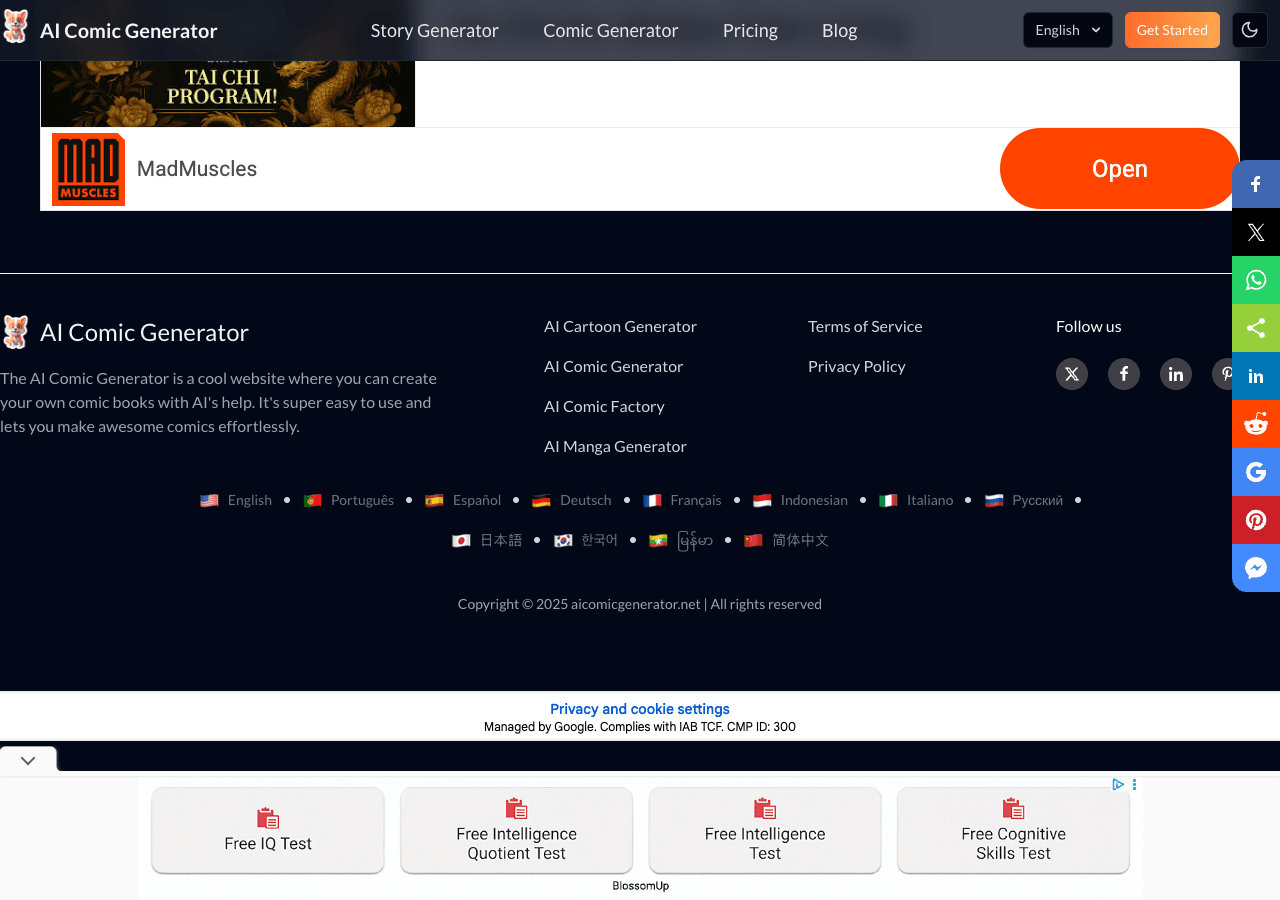This screenshot has height=900, width=1280.
Task: Switch language to 日本語
Action: click(501, 540)
